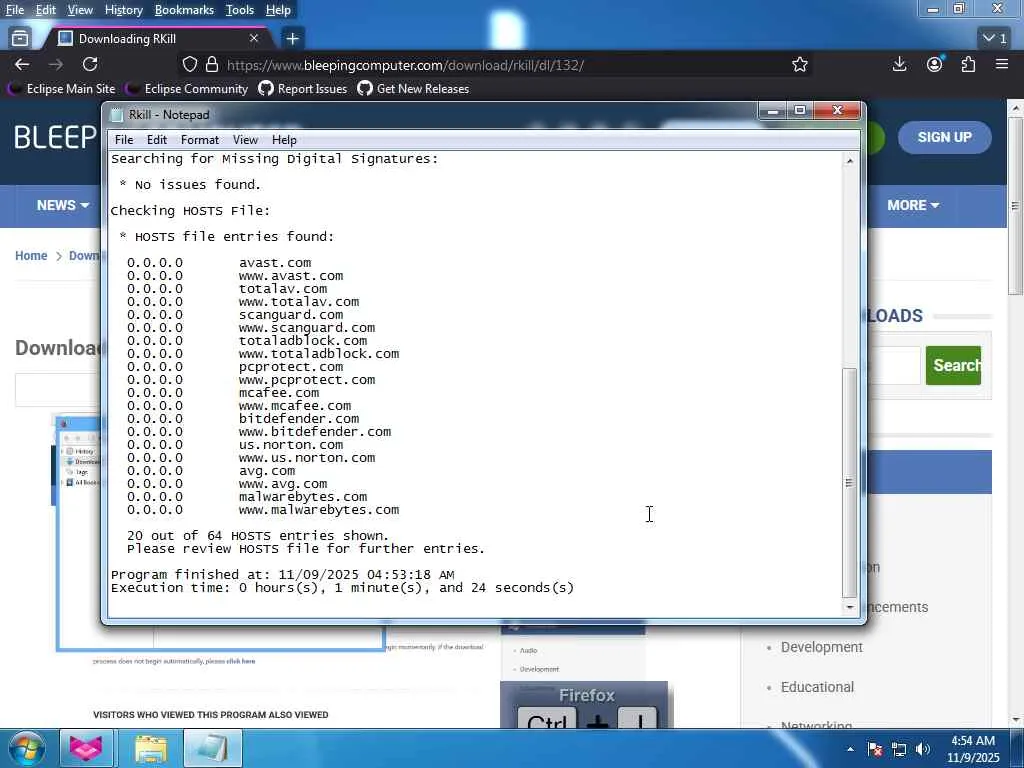1024x768 pixels.
Task: Open the list all tabs dropdown
Action: pos(995,39)
